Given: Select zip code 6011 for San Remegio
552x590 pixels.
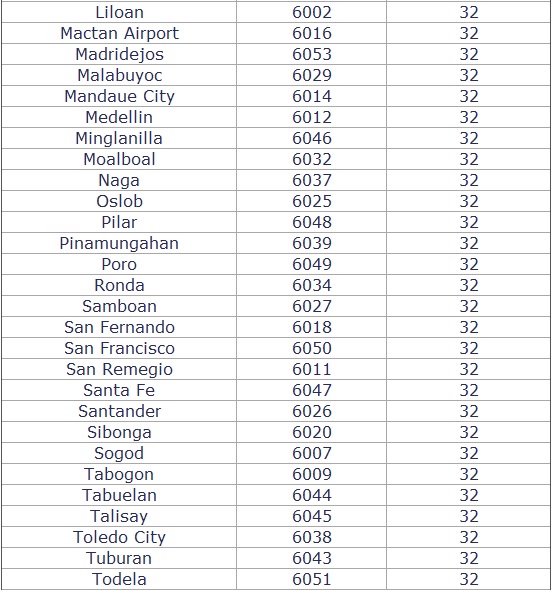Looking at the screenshot, I should point(312,369).
